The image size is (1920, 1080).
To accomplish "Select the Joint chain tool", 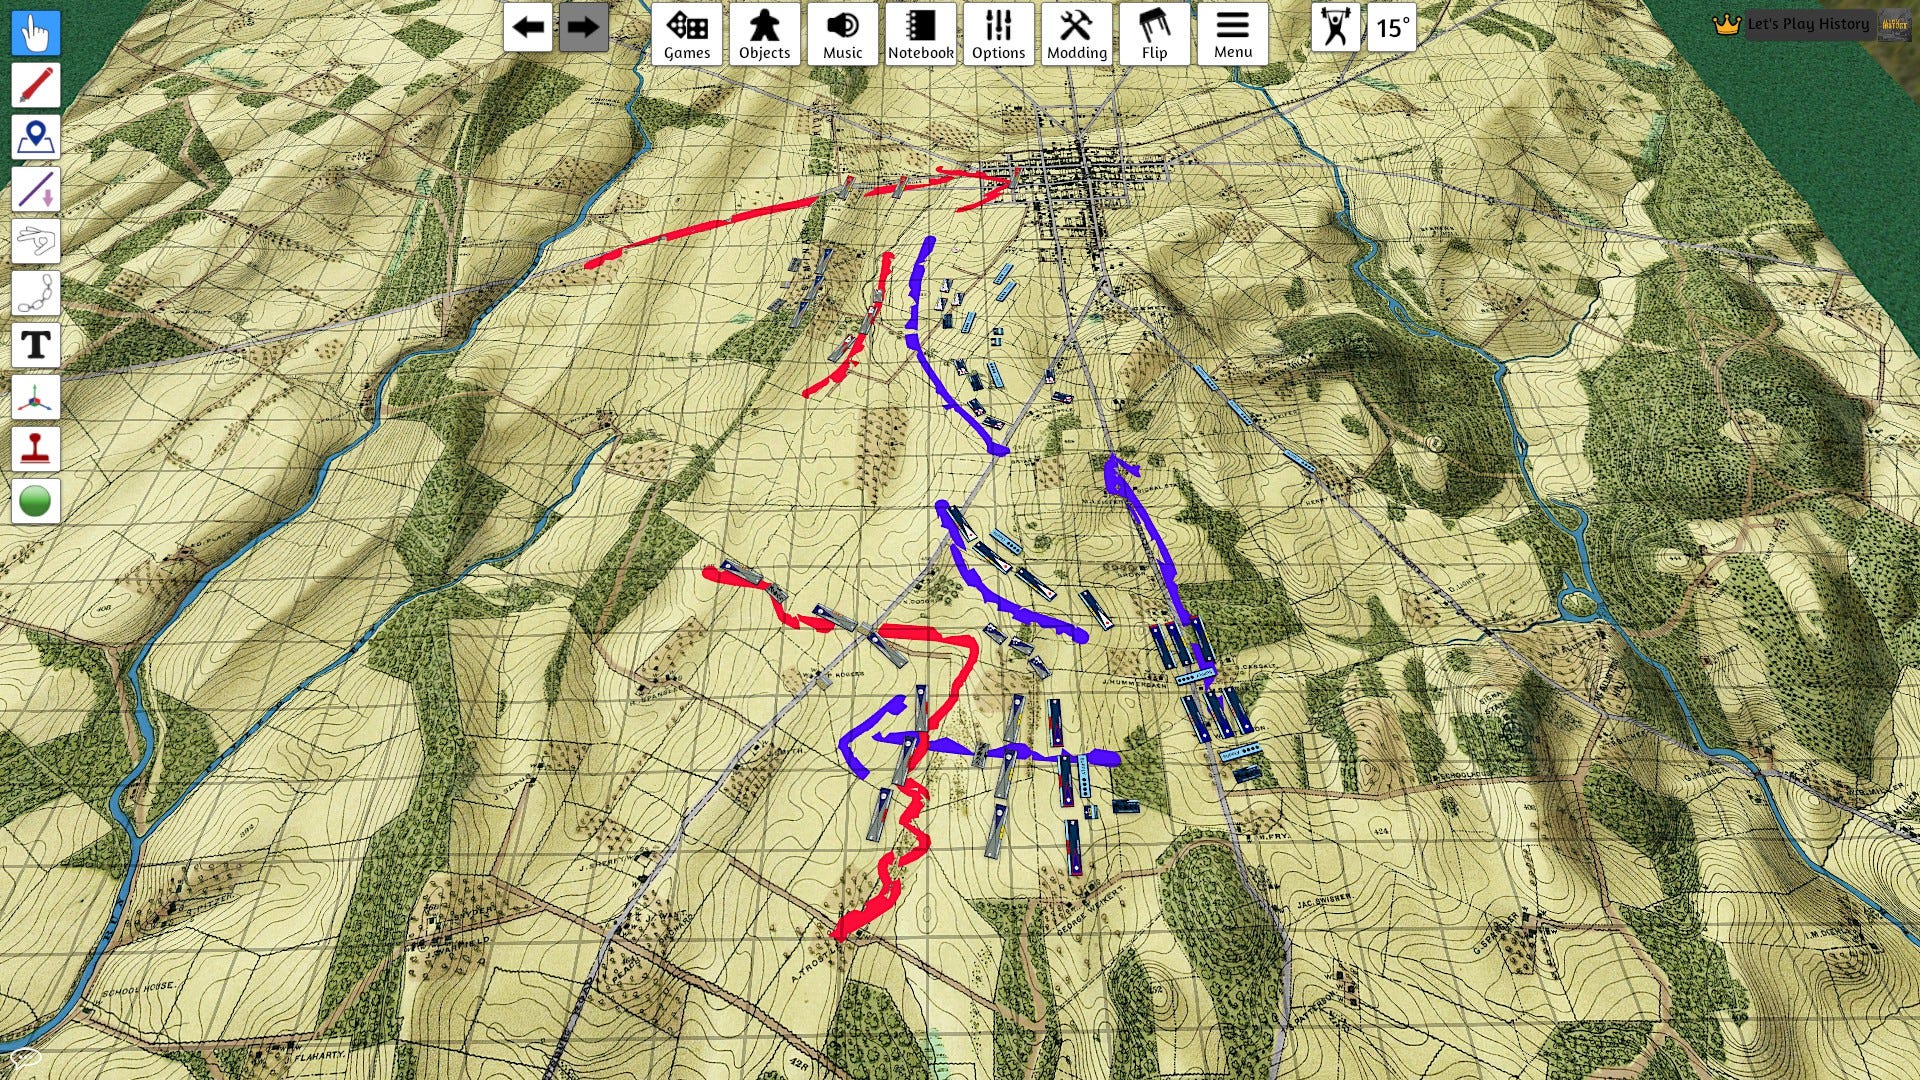I will (36, 293).
